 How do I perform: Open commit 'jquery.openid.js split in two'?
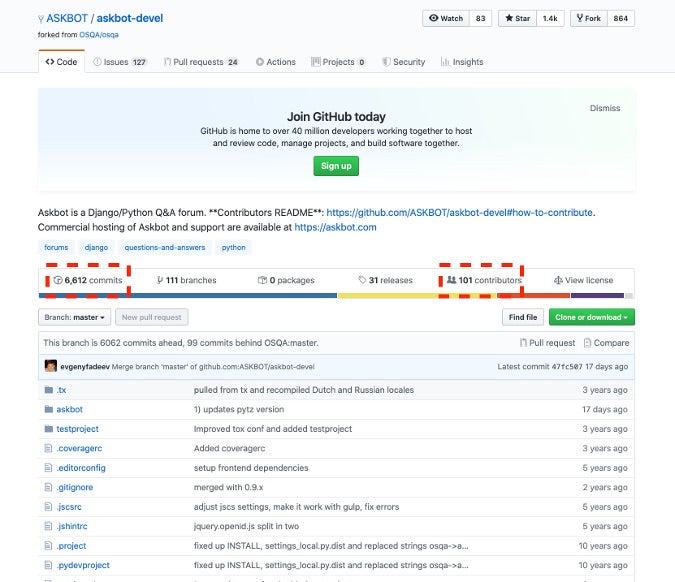(246, 526)
